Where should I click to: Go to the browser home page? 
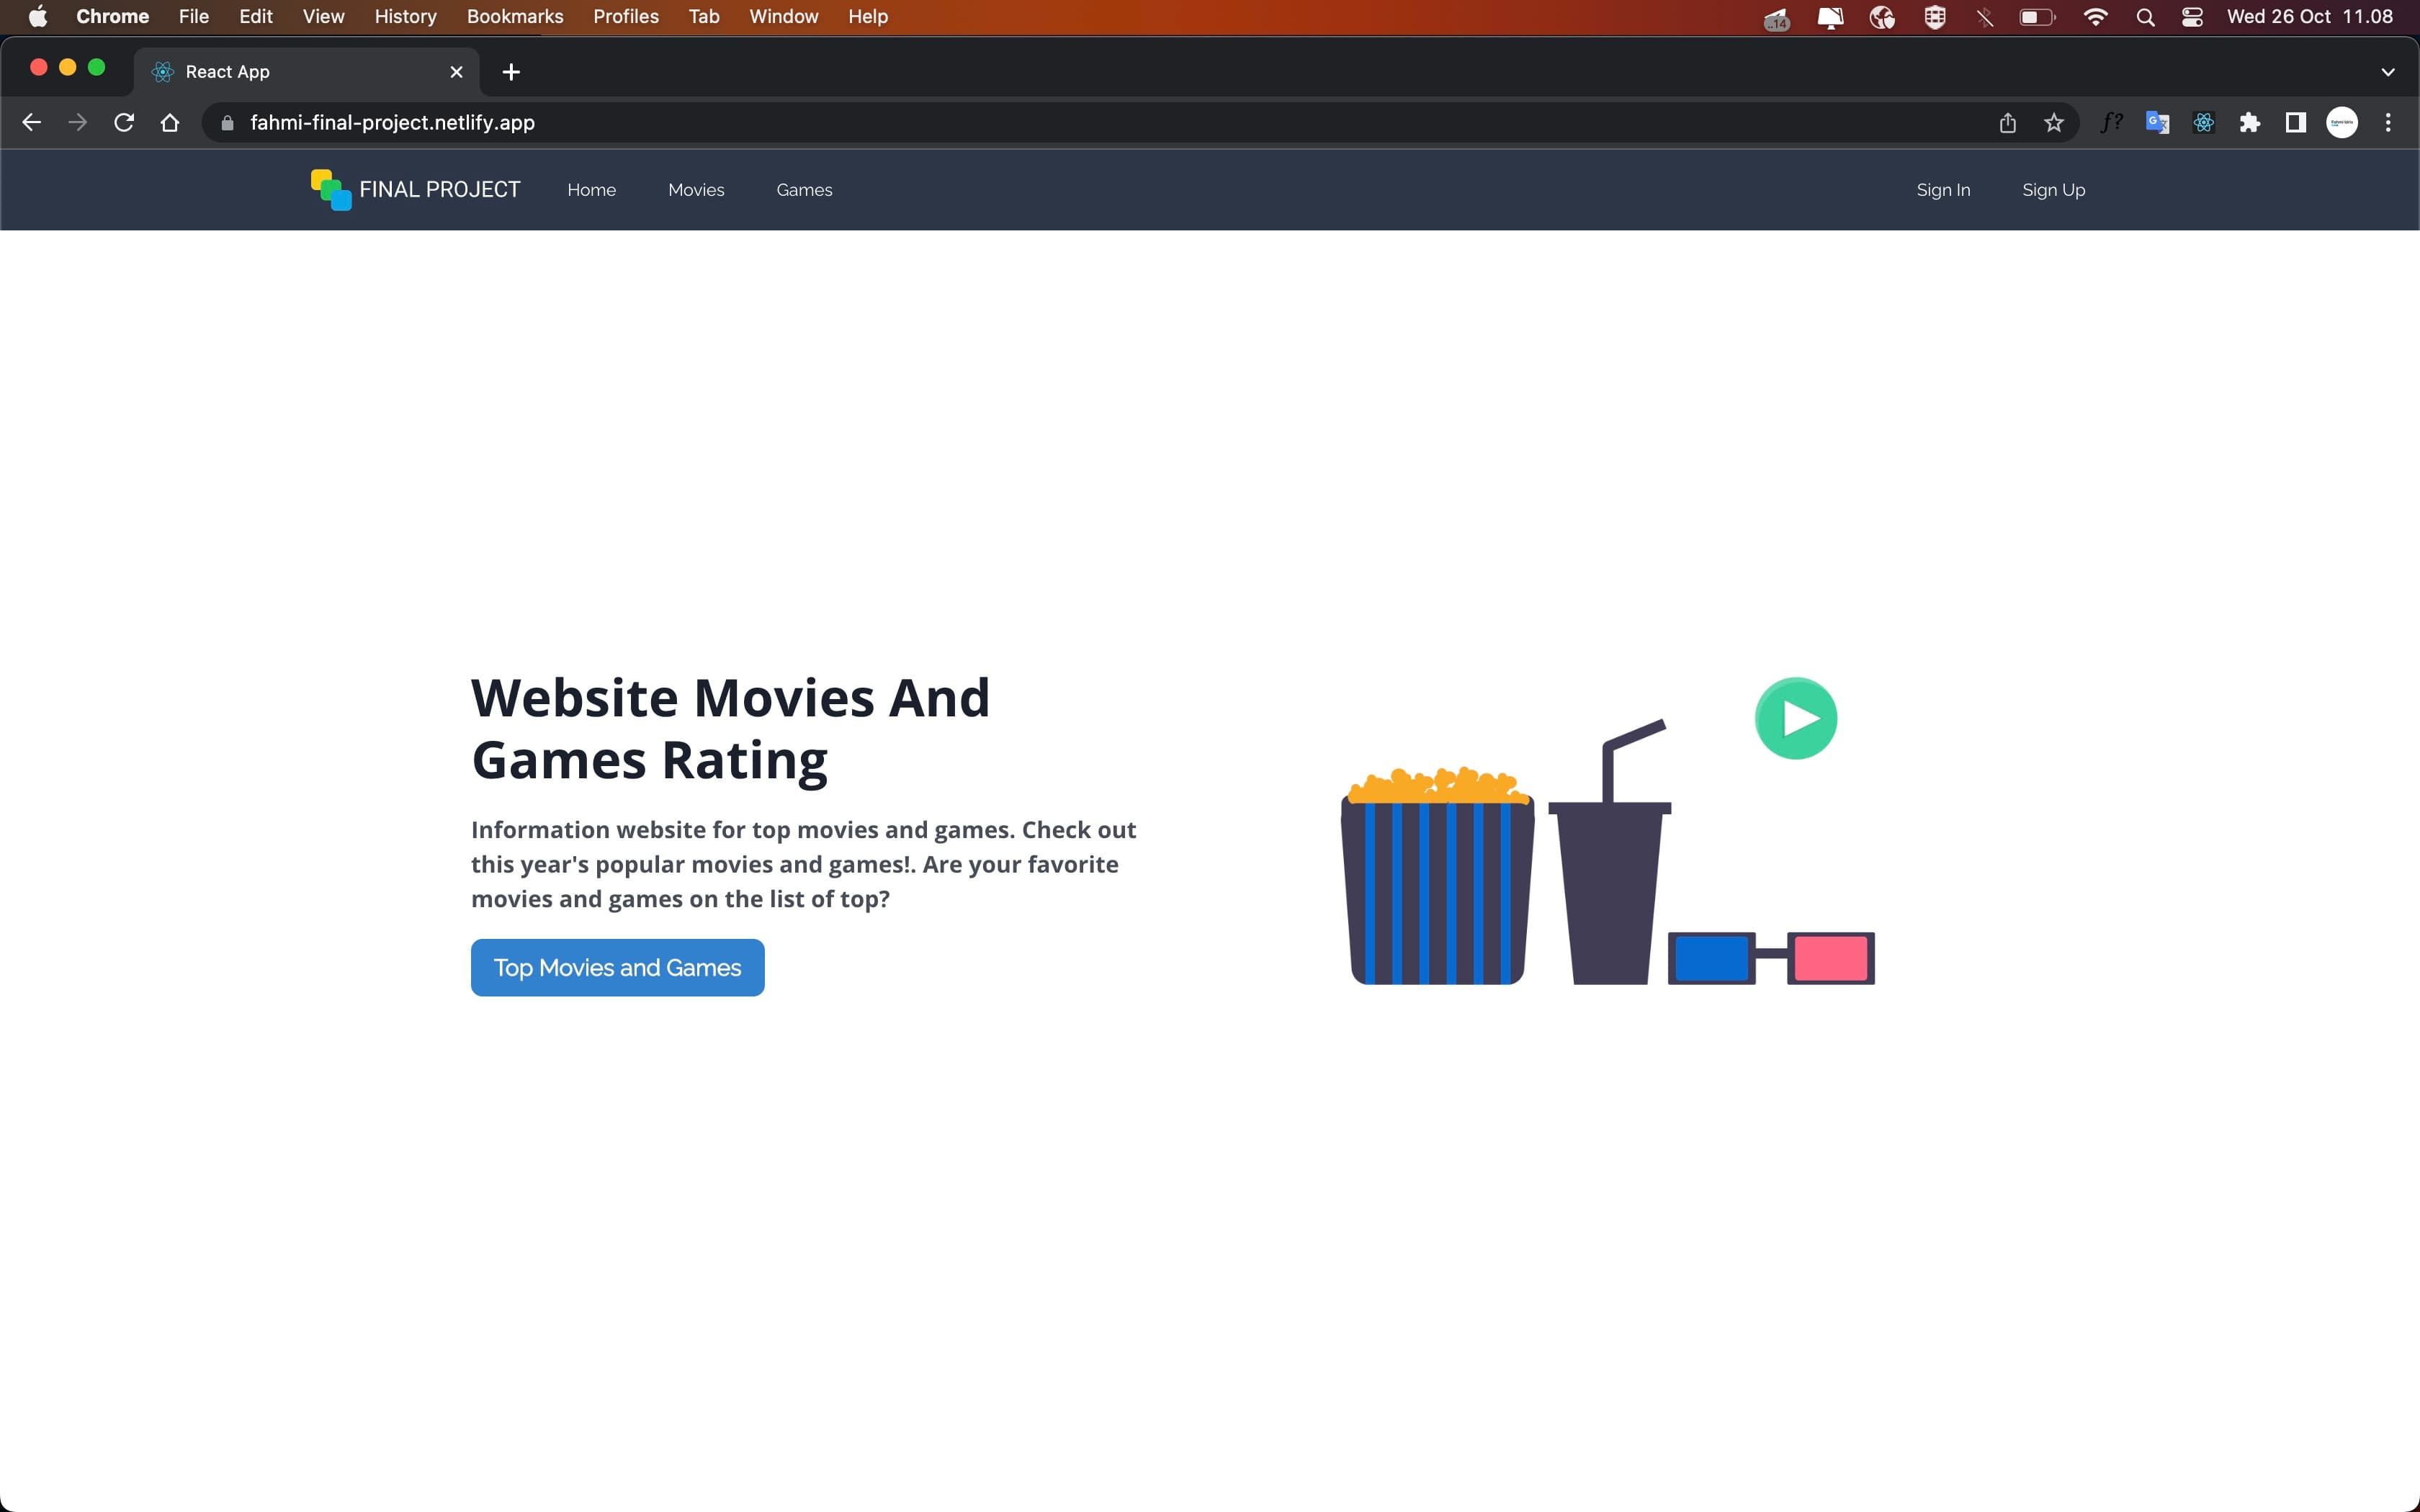170,122
